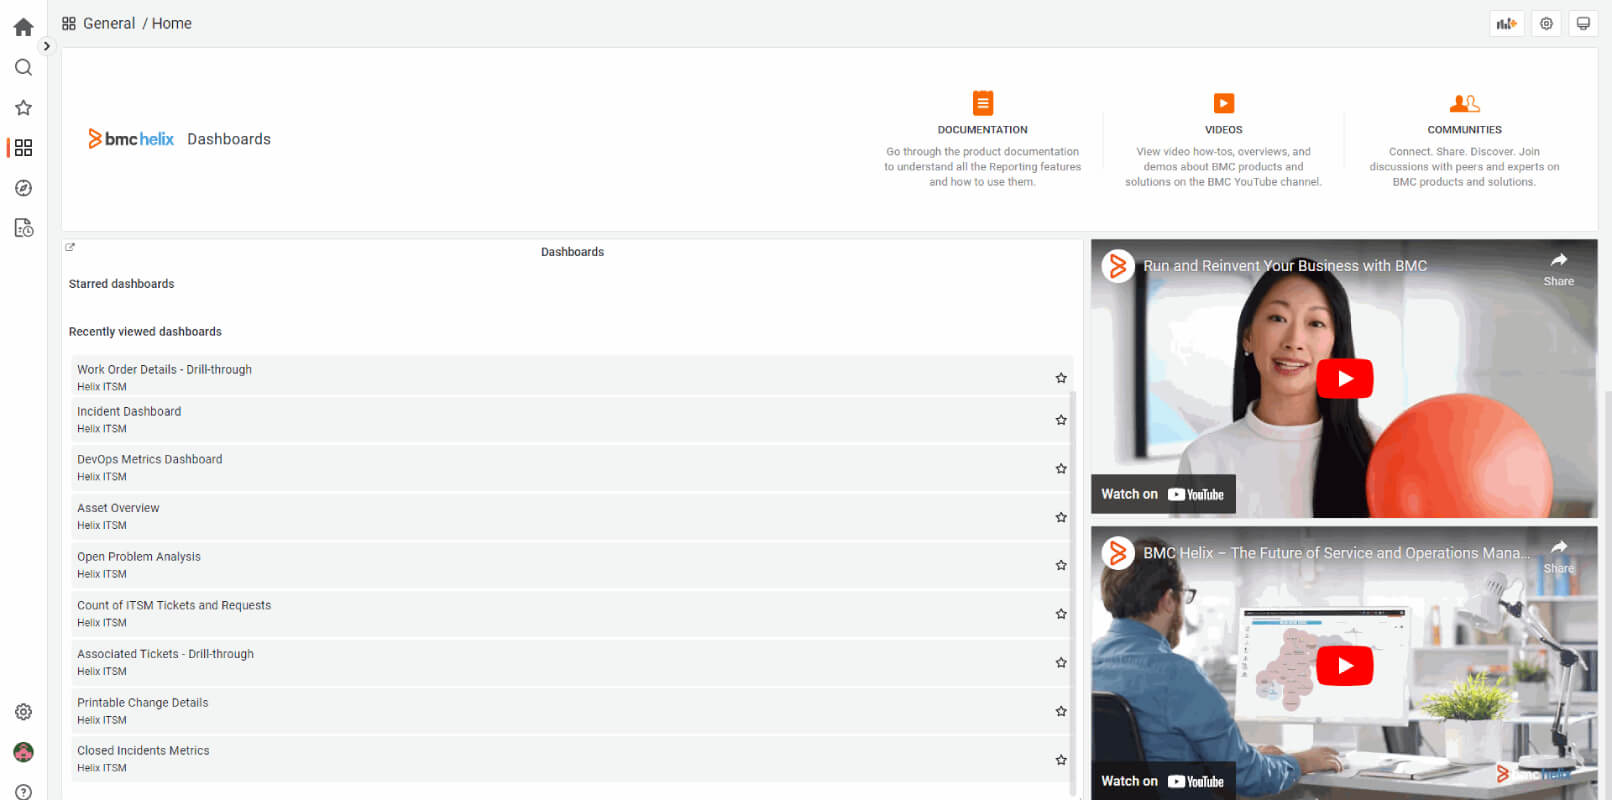Click the BMC Helix logo
1612x800 pixels.
click(131, 139)
